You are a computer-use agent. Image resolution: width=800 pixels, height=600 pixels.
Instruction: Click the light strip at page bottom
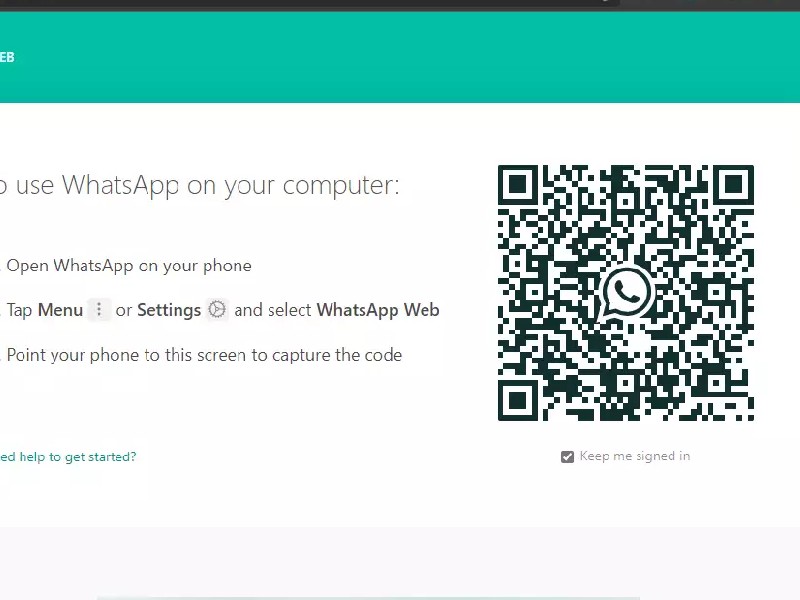[368, 597]
